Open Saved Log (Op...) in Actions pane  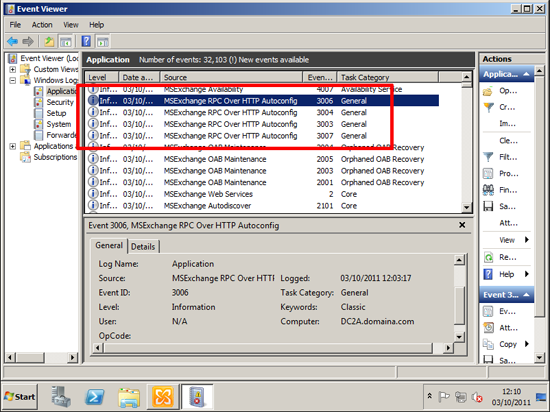499,91
